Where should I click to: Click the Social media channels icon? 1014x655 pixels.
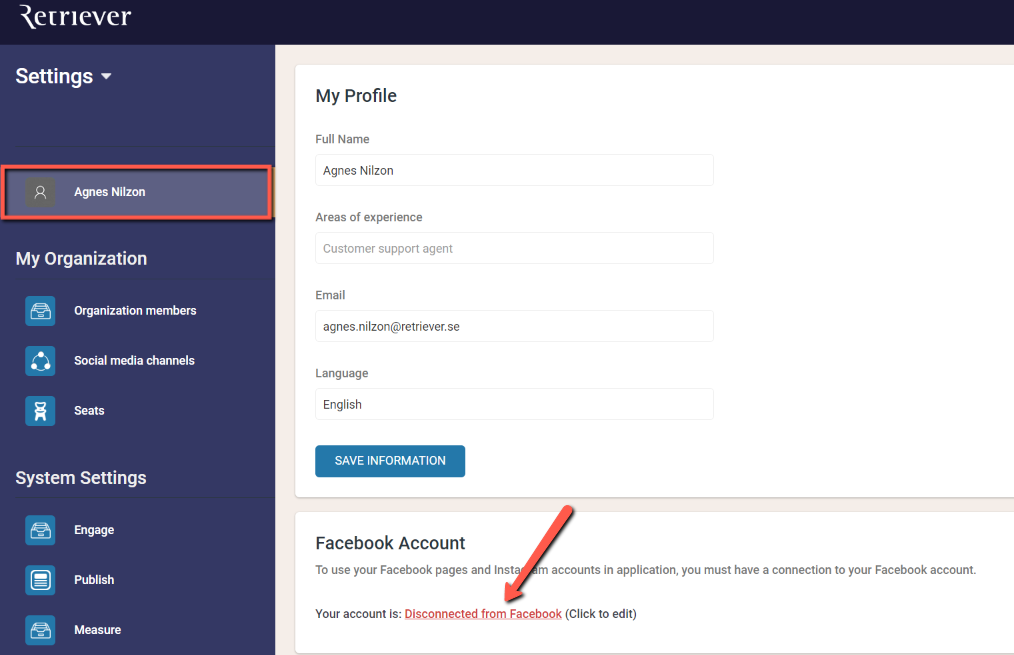(40, 361)
